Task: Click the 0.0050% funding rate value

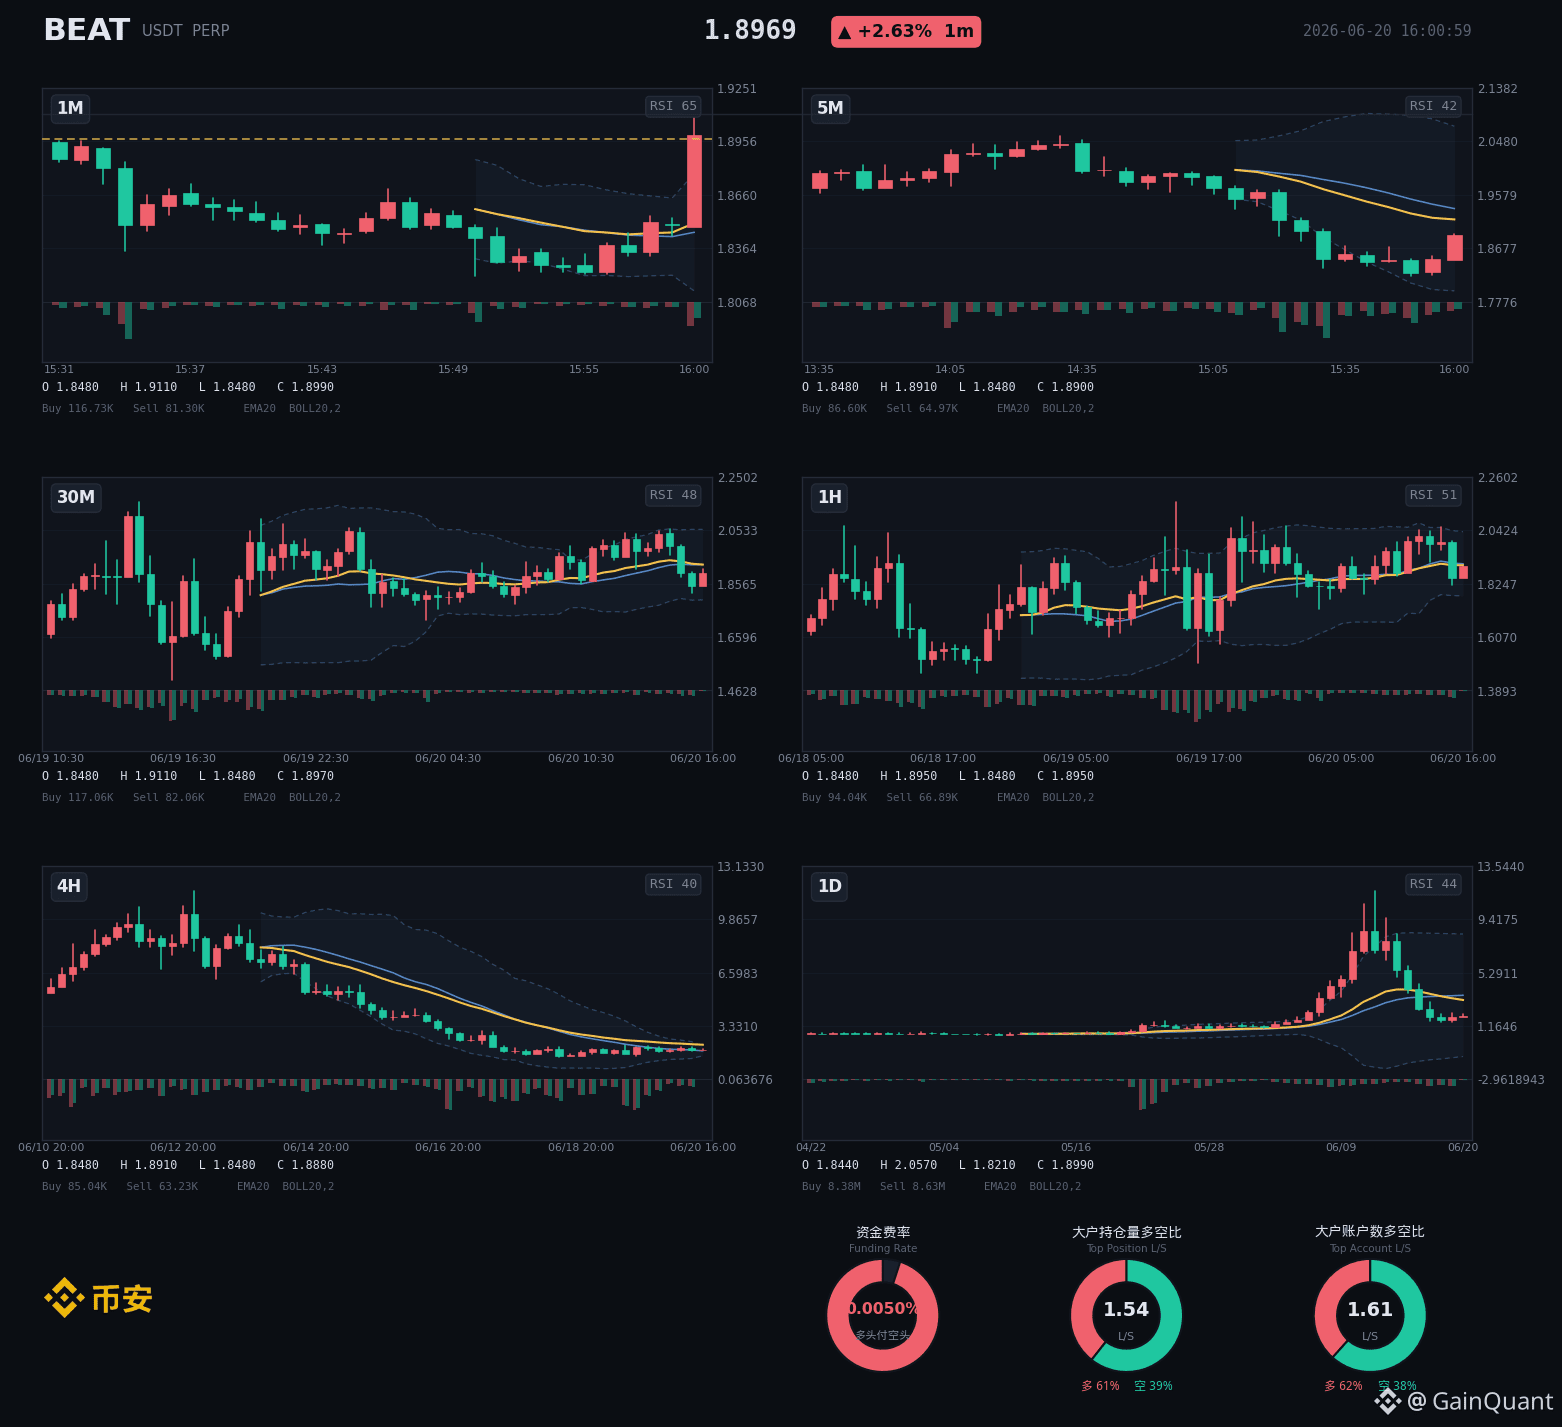Action: click(x=883, y=1309)
